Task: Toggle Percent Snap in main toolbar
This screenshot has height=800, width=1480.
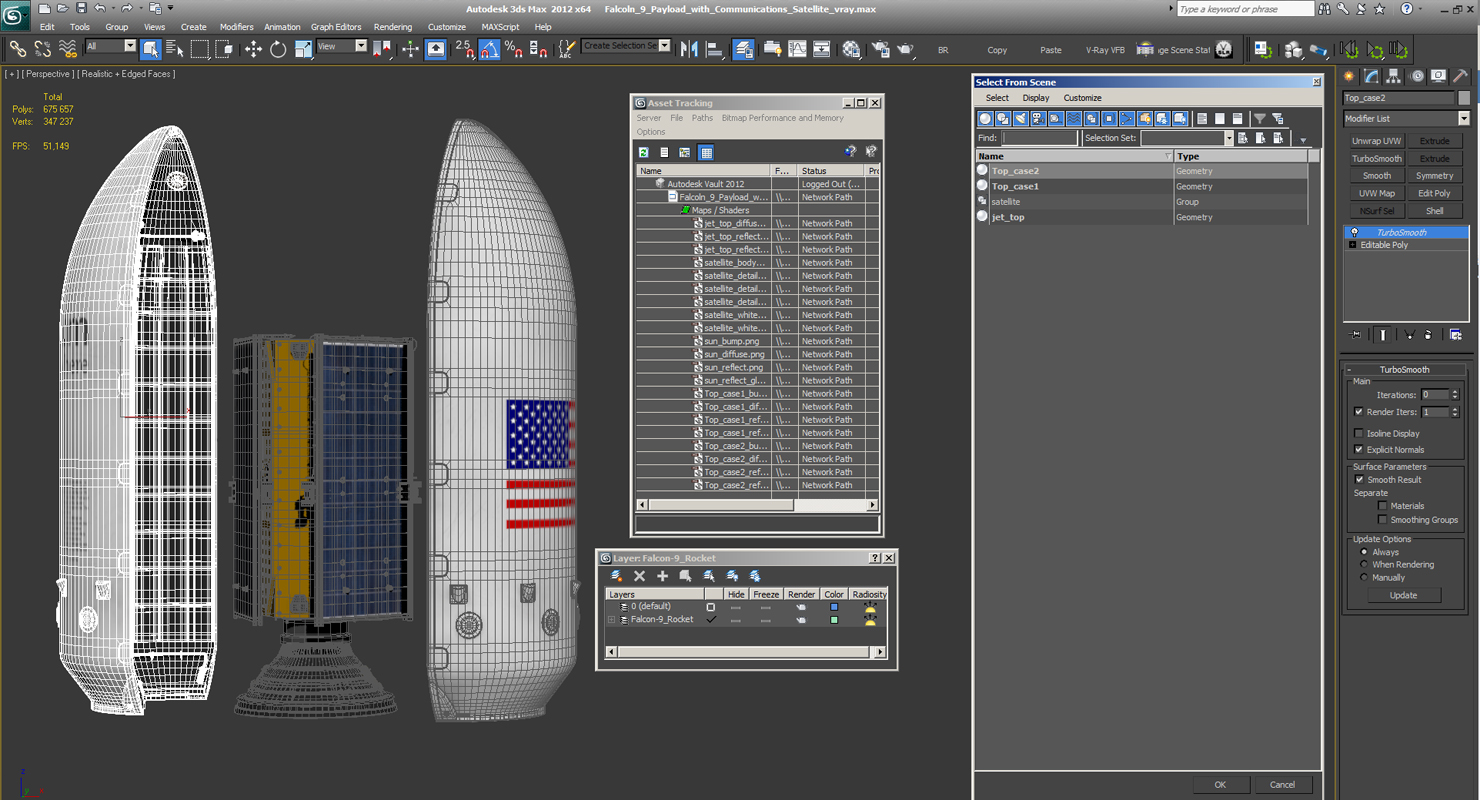Action: (513, 49)
